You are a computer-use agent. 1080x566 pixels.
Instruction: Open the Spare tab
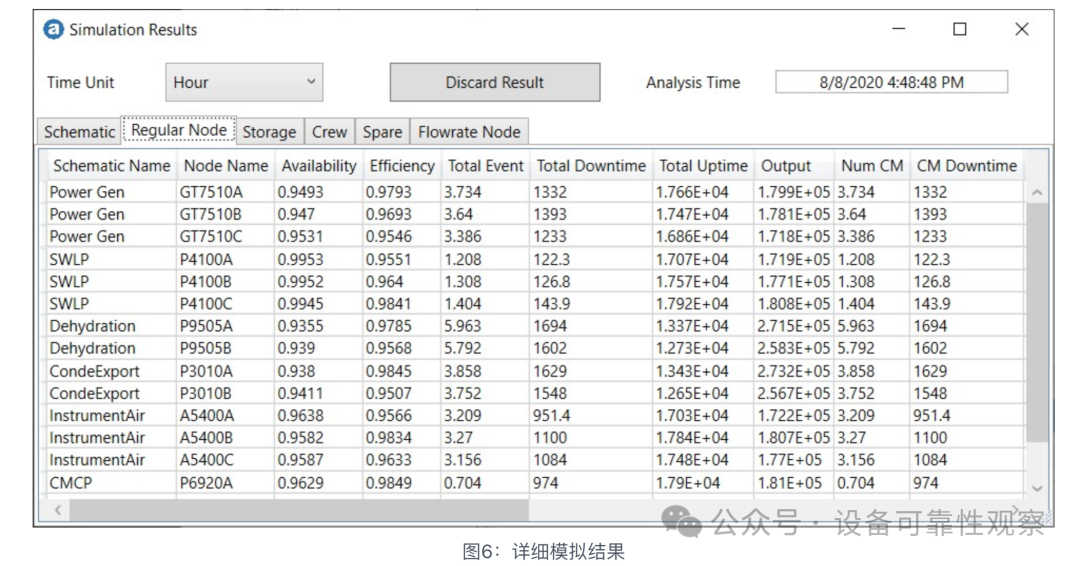[x=382, y=132]
